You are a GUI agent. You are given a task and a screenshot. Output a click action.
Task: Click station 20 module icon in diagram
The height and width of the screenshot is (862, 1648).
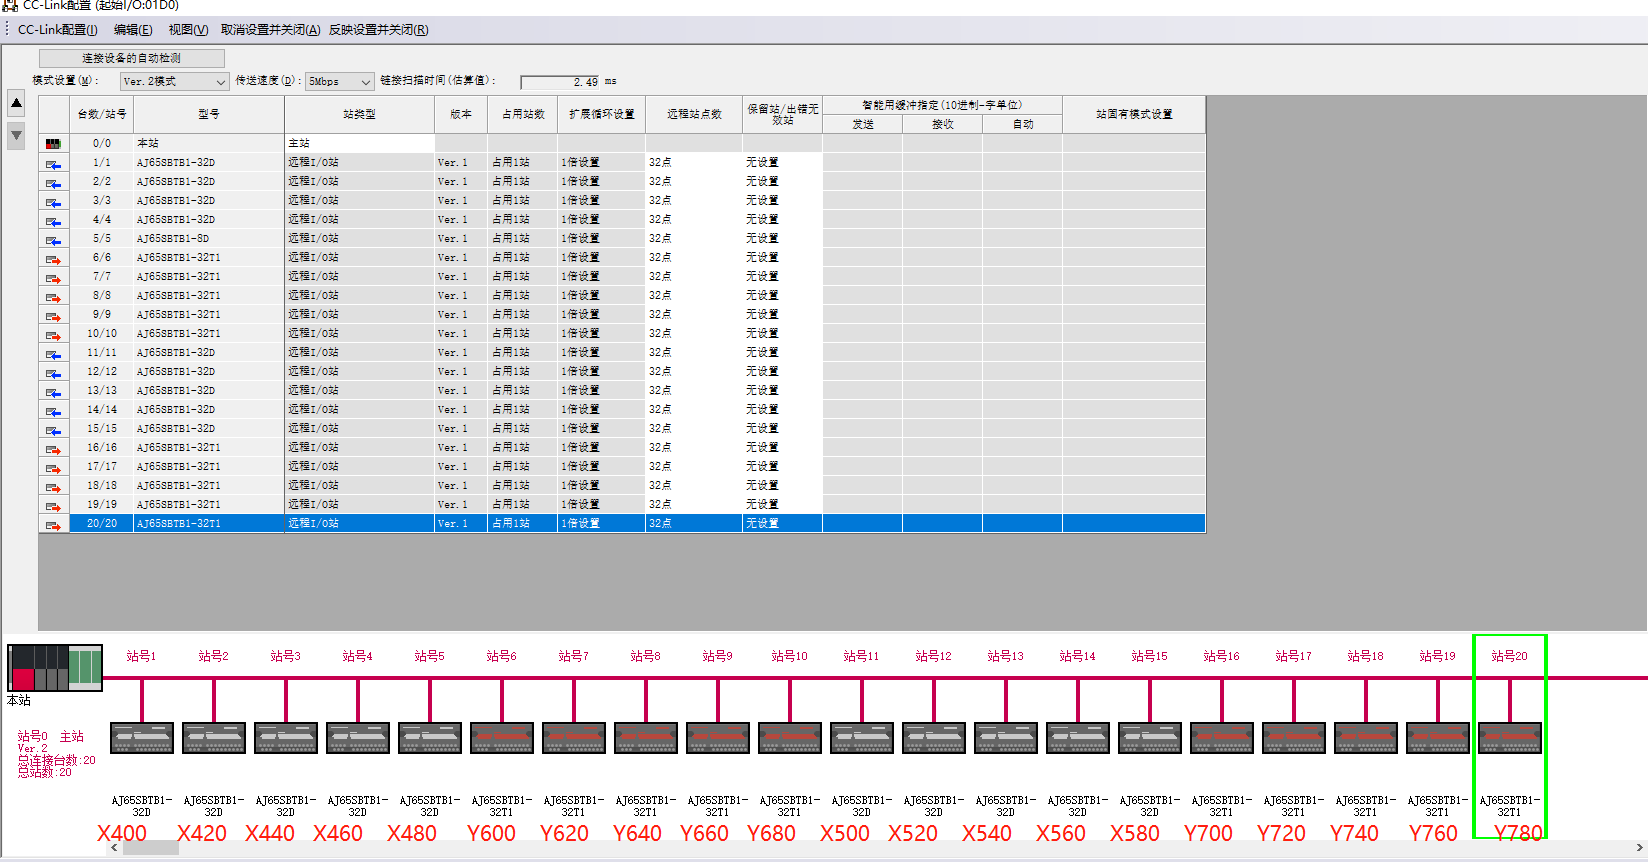(1510, 738)
